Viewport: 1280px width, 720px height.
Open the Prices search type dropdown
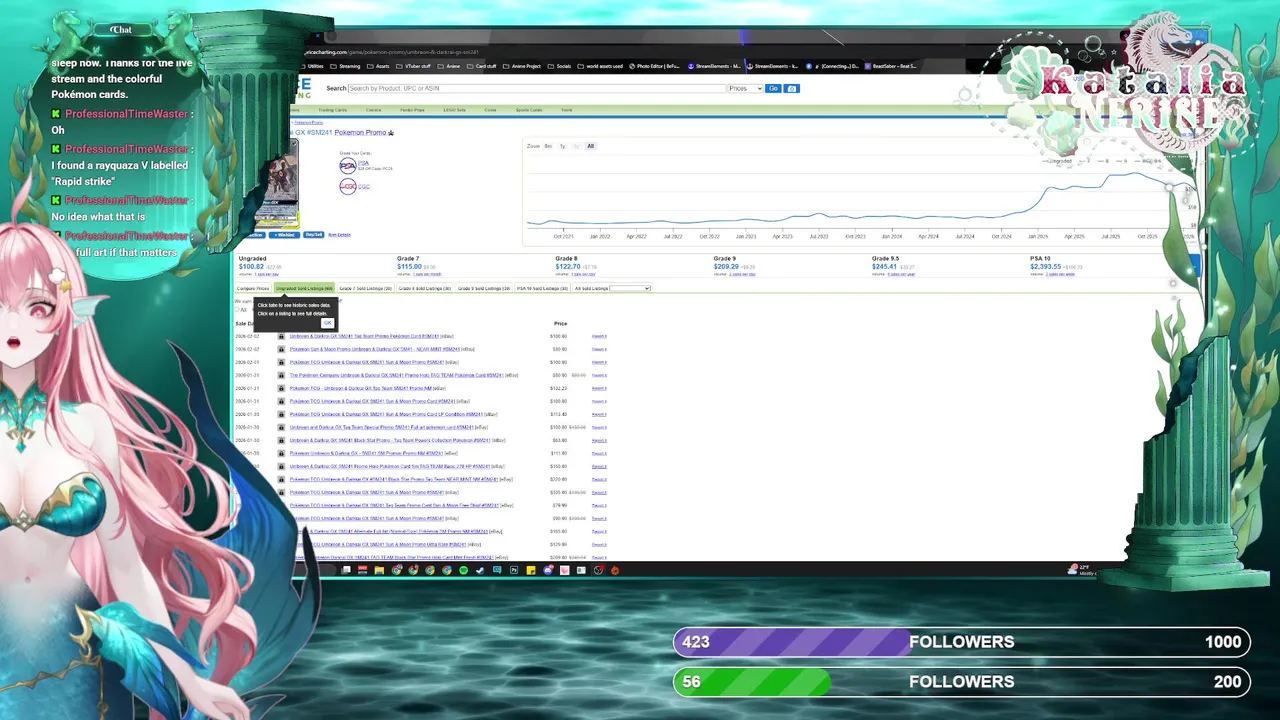point(745,88)
